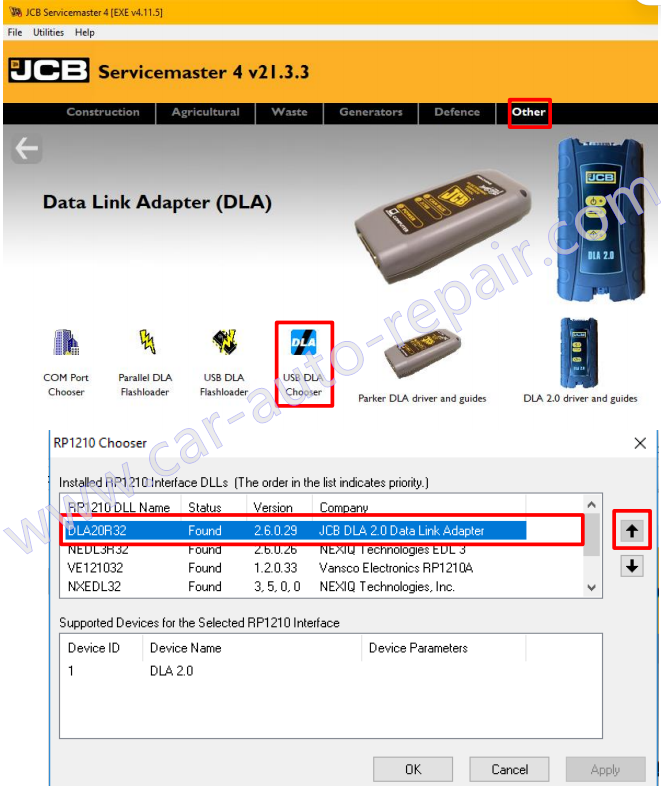661x786 pixels.
Task: Switch to the Construction tab
Action: pyautogui.click(x=103, y=112)
